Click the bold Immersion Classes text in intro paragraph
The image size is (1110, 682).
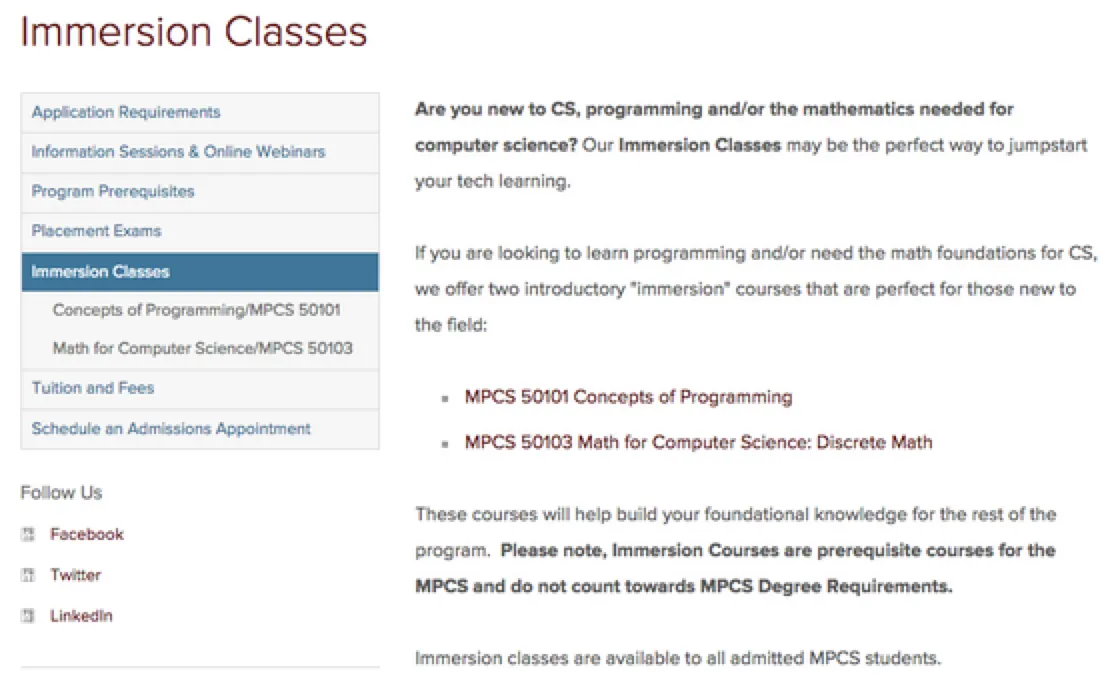point(699,145)
